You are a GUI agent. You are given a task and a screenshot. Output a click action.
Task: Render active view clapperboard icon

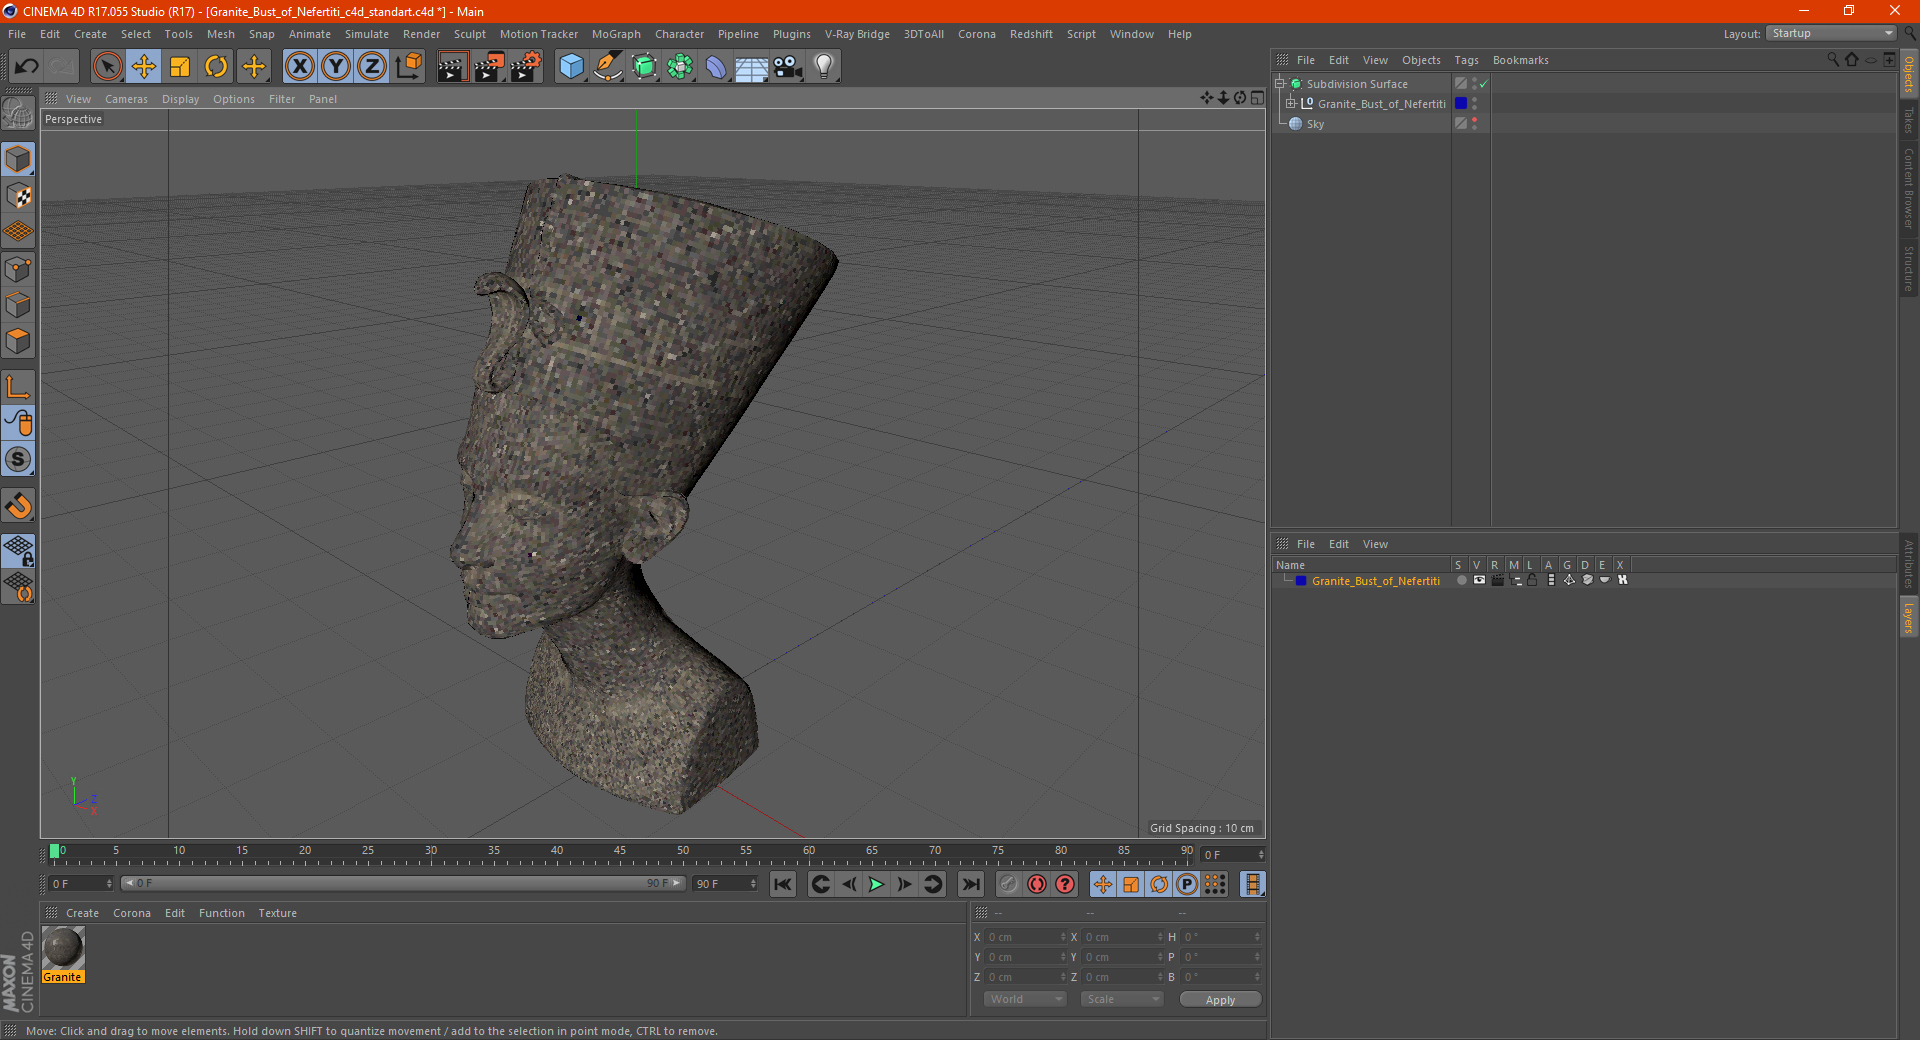click(x=452, y=67)
